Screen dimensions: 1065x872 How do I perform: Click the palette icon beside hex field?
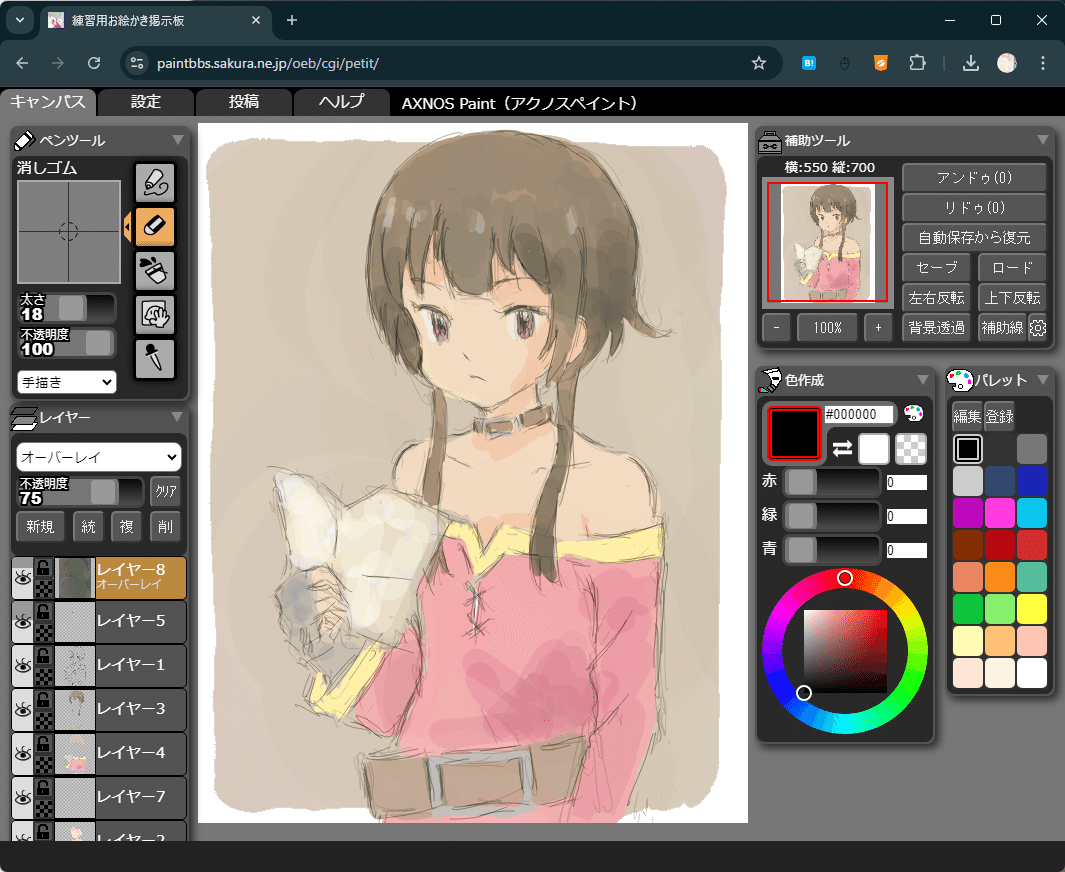[914, 413]
